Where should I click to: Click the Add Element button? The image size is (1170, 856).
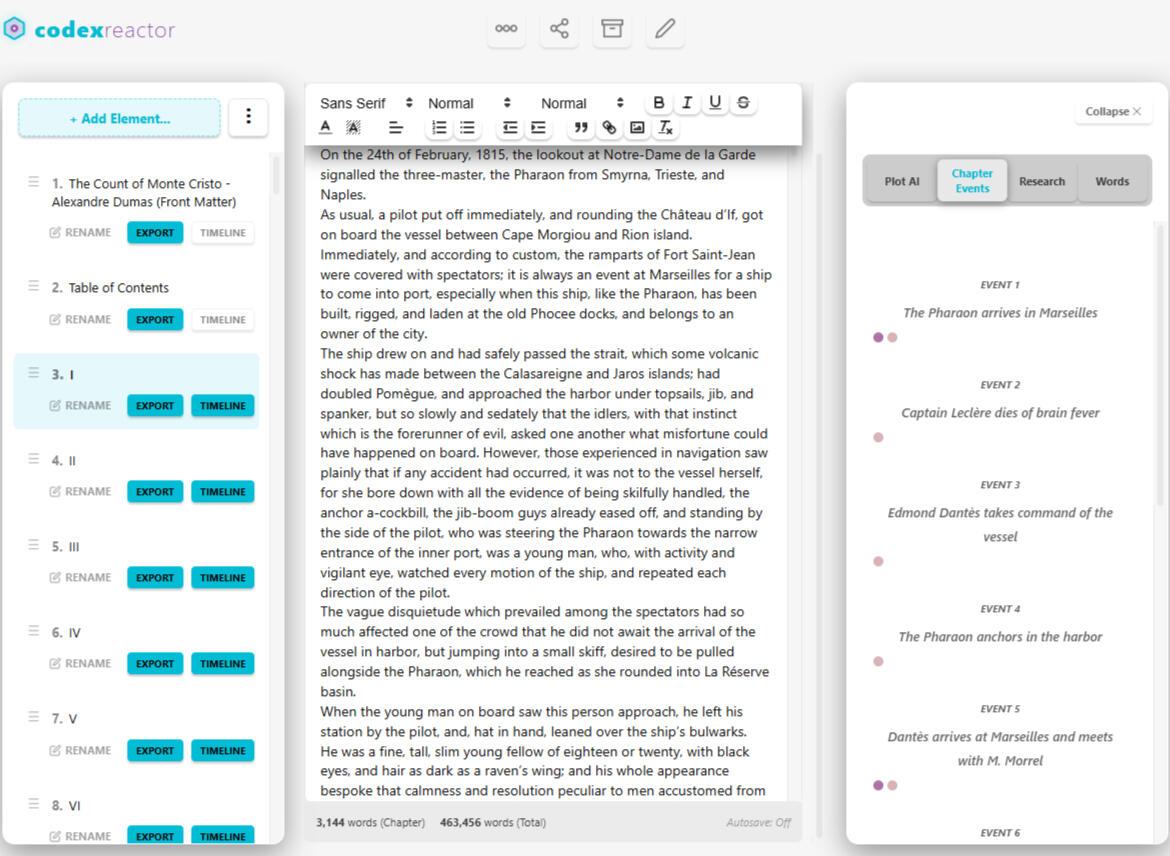(x=119, y=118)
